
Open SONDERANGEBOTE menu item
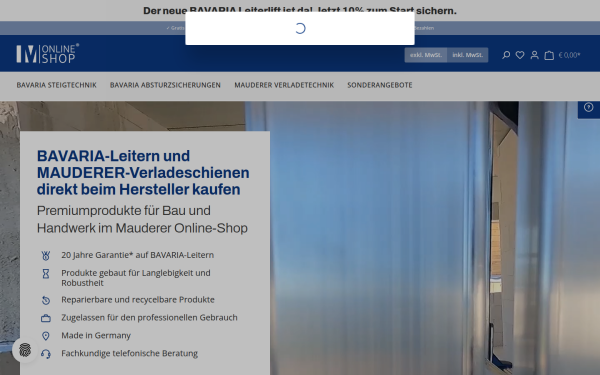pyautogui.click(x=380, y=85)
